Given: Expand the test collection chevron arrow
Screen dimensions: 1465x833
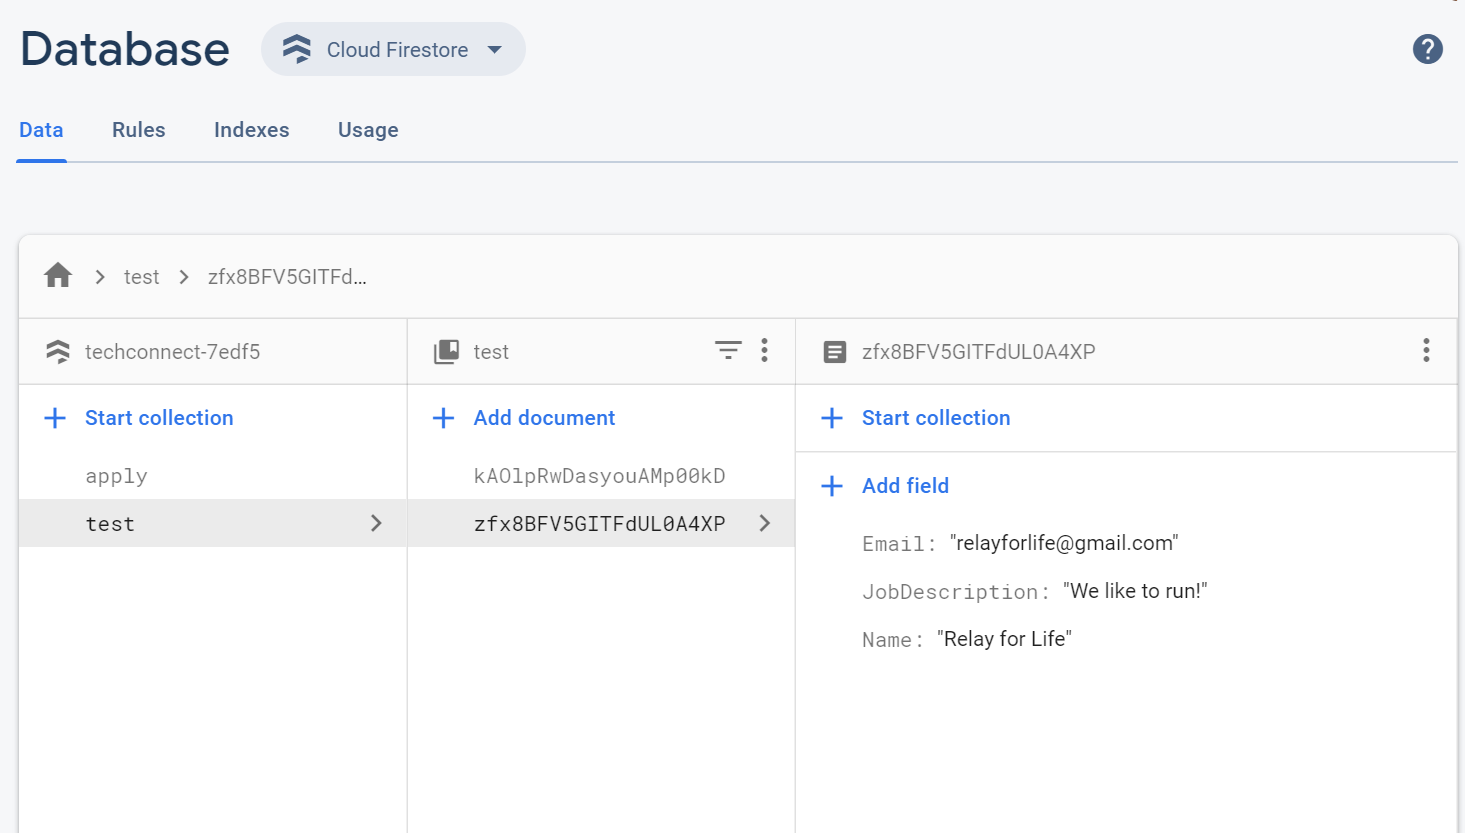Looking at the screenshot, I should tap(376, 523).
